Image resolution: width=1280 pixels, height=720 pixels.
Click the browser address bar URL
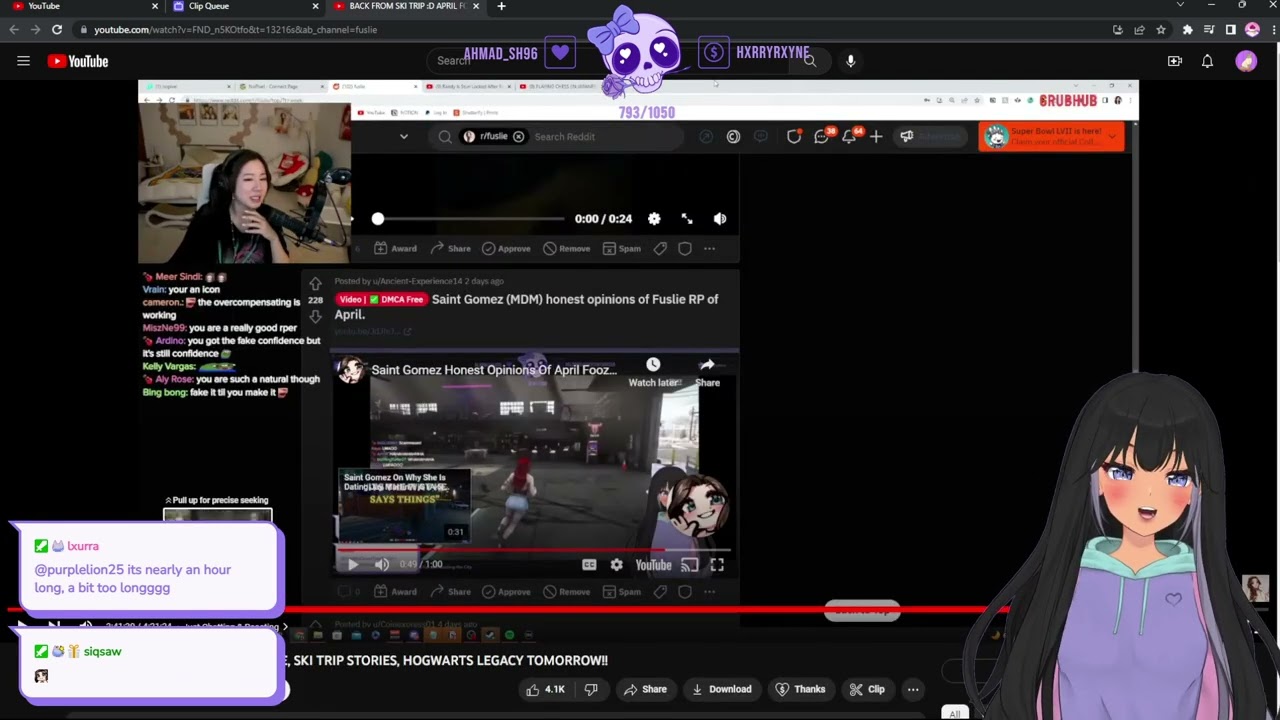(x=236, y=30)
